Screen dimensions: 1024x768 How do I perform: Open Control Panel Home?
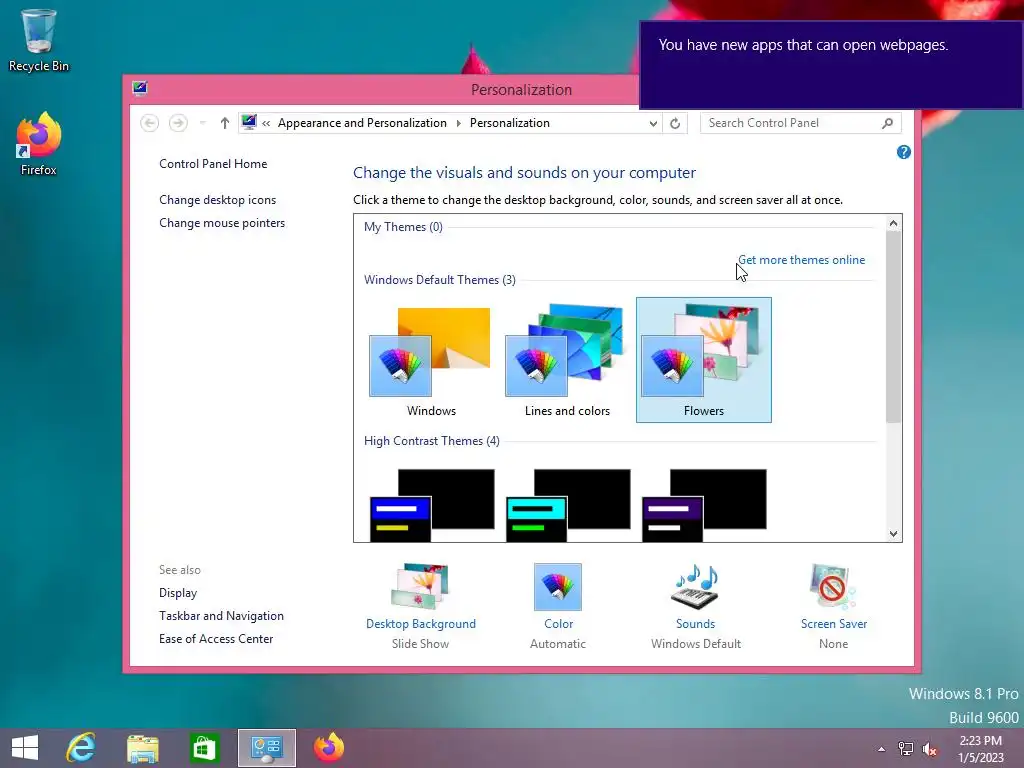(213, 164)
